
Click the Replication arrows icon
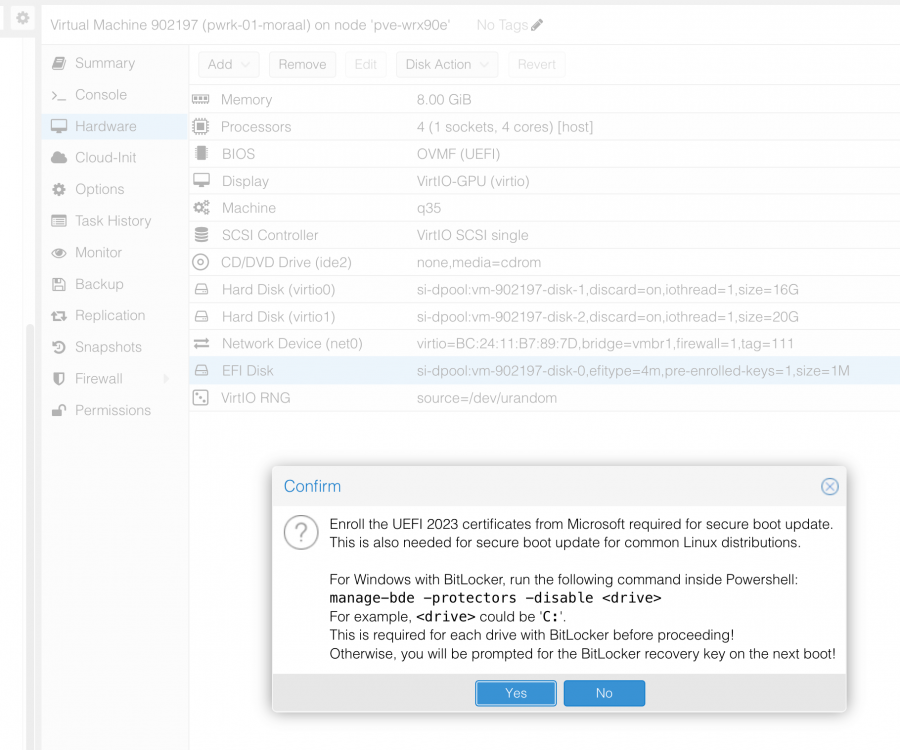click(x=59, y=316)
